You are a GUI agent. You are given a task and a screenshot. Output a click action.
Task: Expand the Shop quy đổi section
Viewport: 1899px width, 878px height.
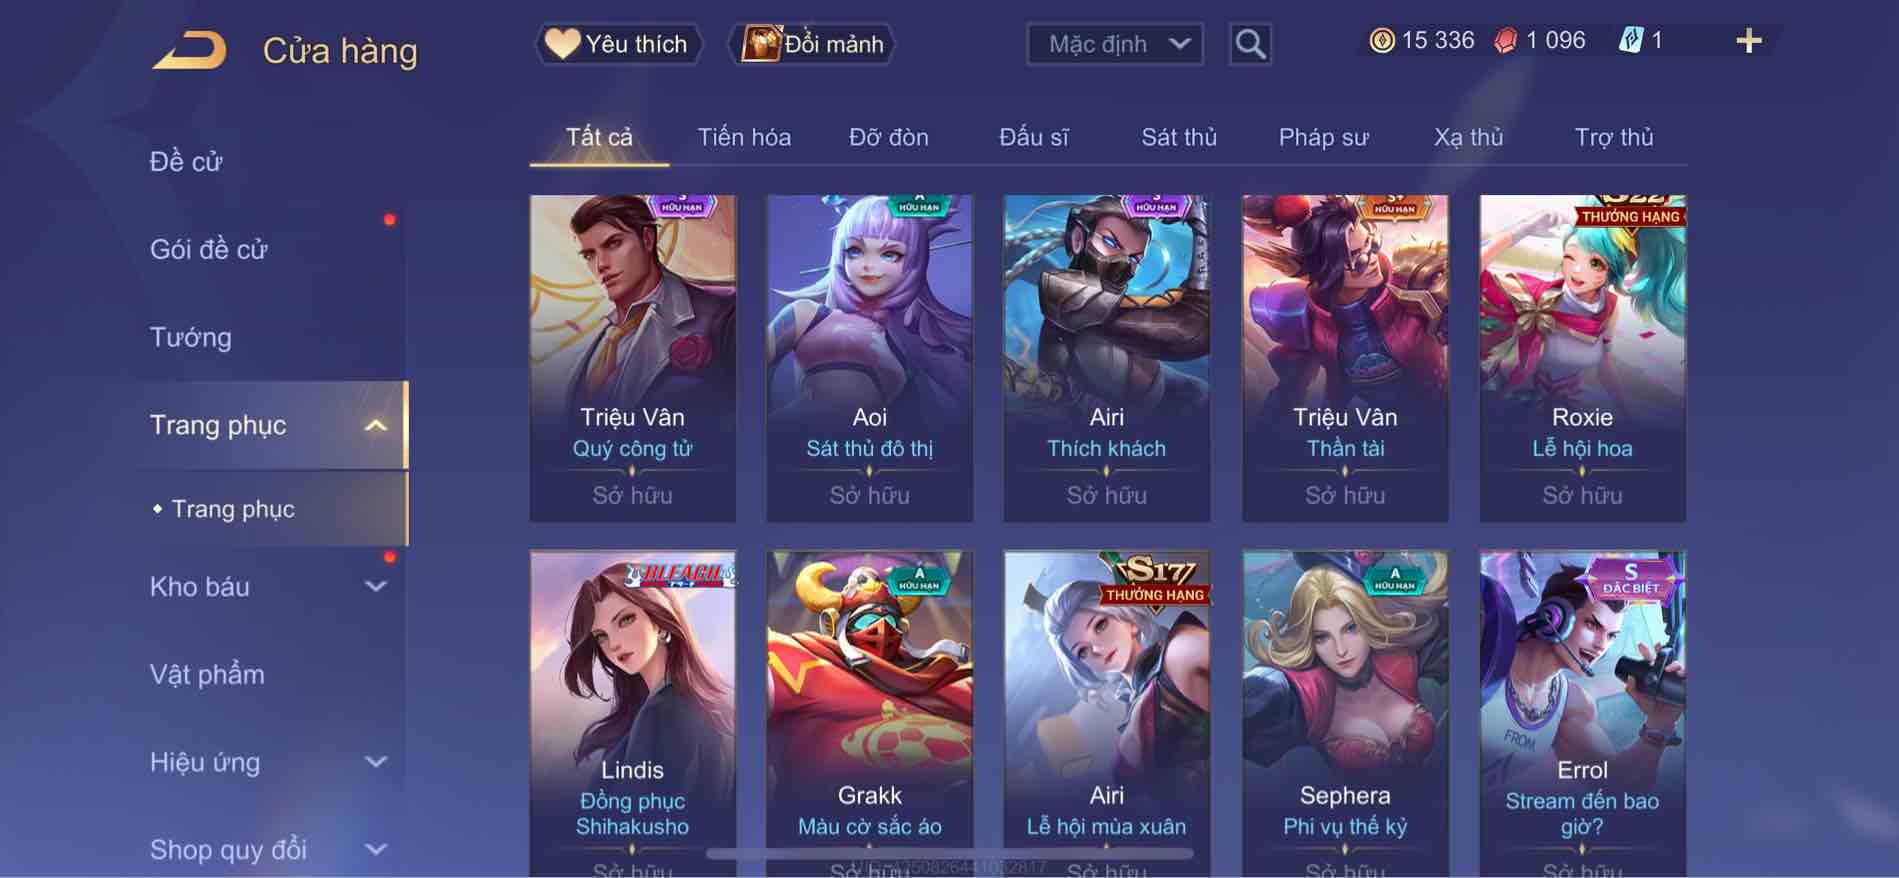375,850
